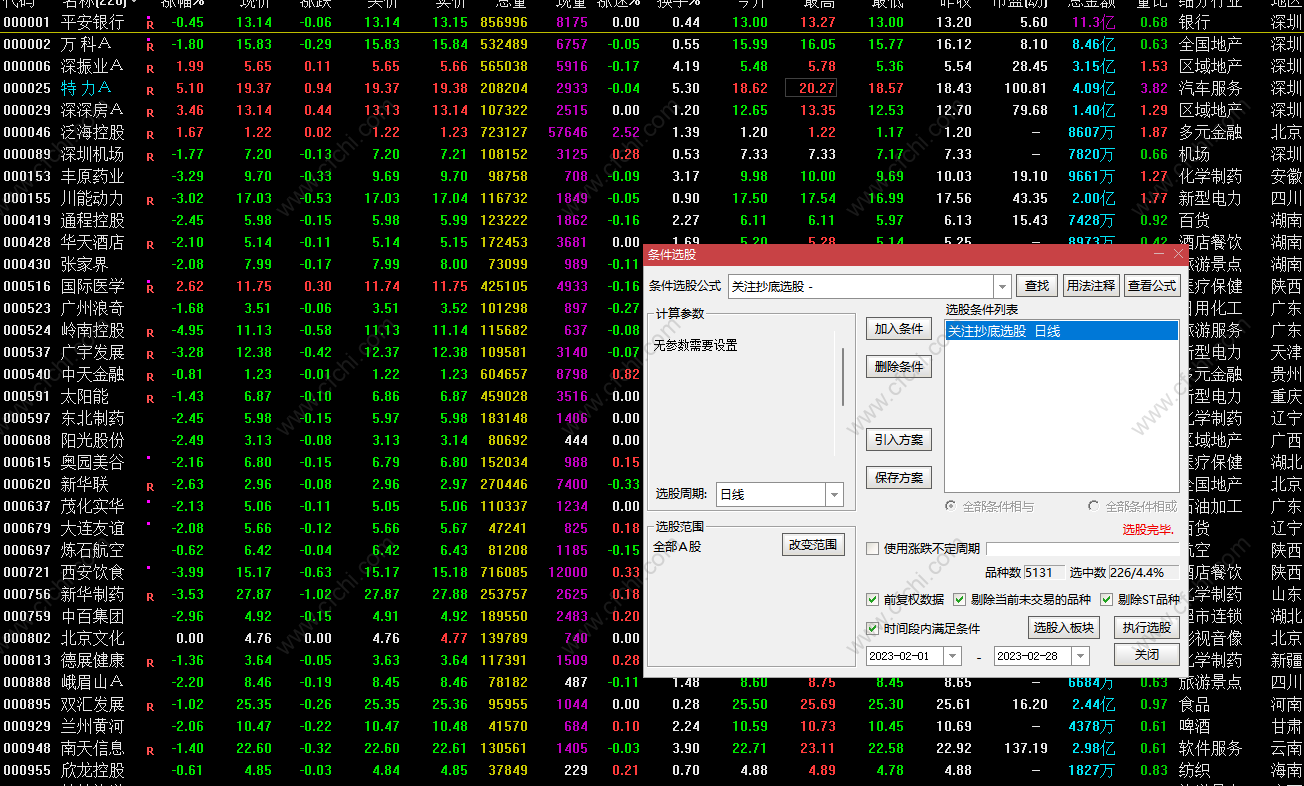Click 关闭 to close the dialog

point(1146,655)
